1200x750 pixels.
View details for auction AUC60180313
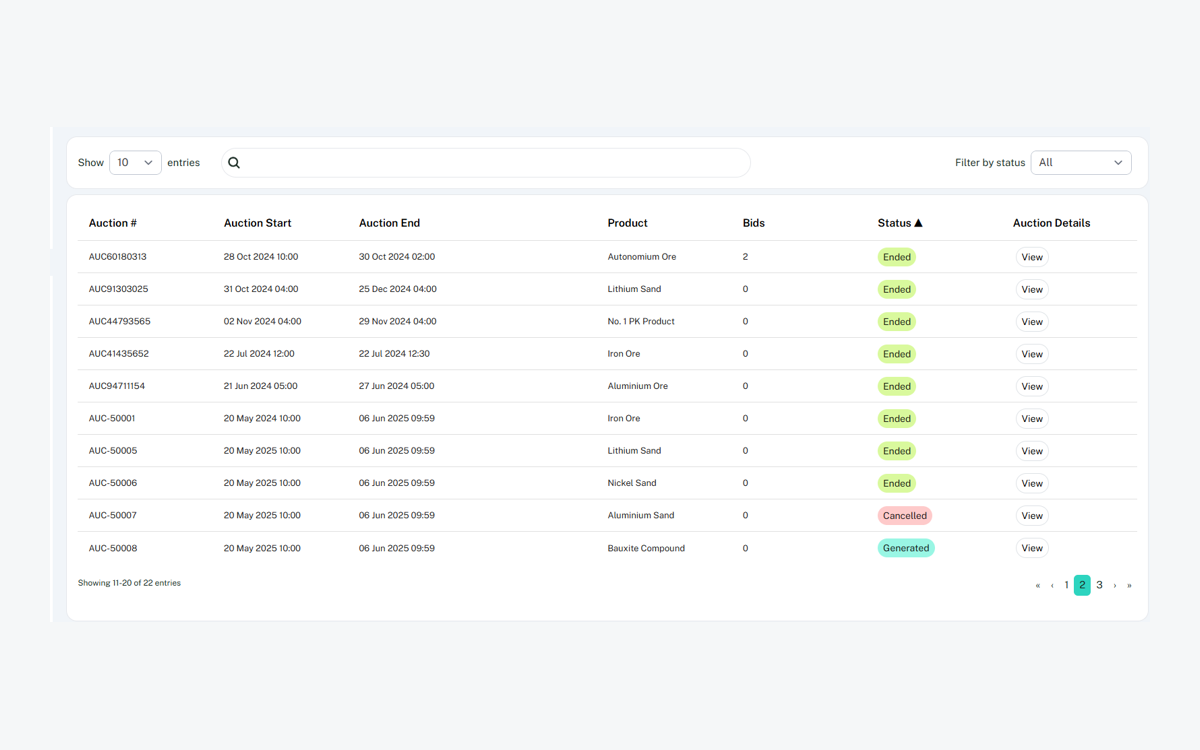(1031, 257)
